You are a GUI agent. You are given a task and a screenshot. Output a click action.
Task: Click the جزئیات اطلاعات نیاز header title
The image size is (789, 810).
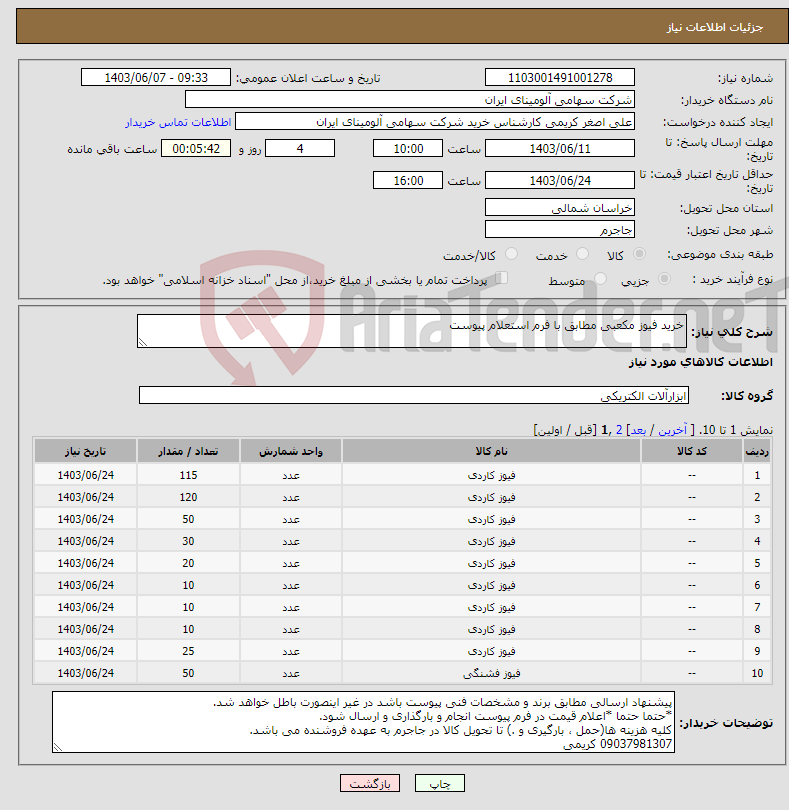714,27
